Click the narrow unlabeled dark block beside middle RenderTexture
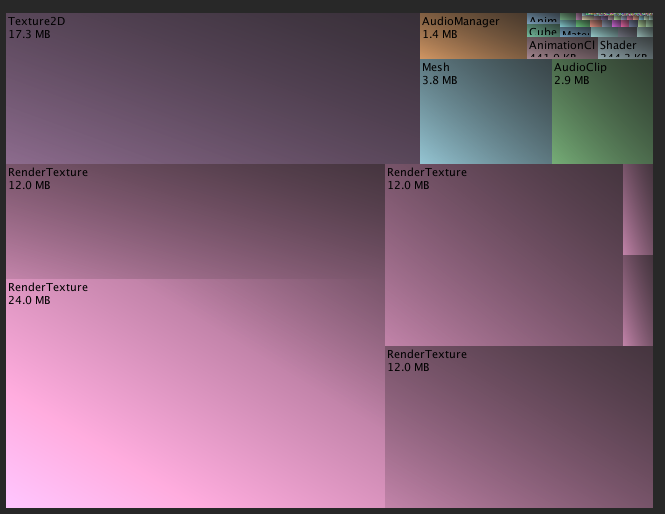 pos(638,300)
